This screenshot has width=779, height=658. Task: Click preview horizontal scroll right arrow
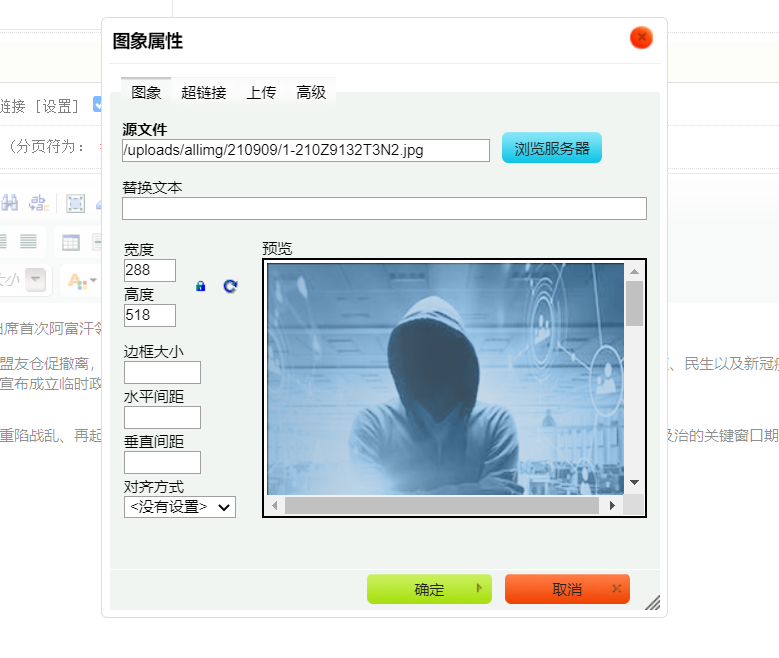pyautogui.click(x=612, y=505)
